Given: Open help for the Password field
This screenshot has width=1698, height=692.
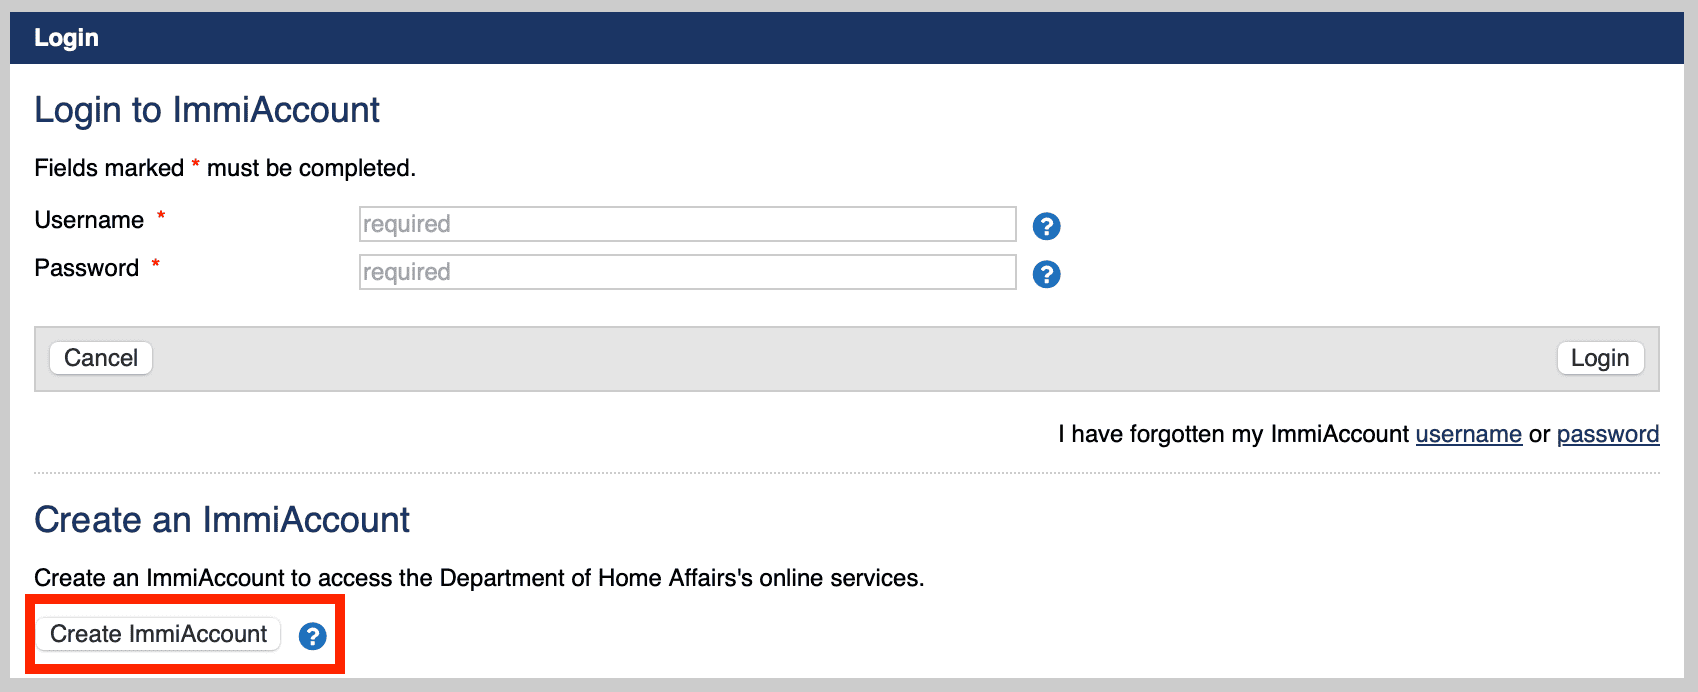Looking at the screenshot, I should [x=1046, y=274].
